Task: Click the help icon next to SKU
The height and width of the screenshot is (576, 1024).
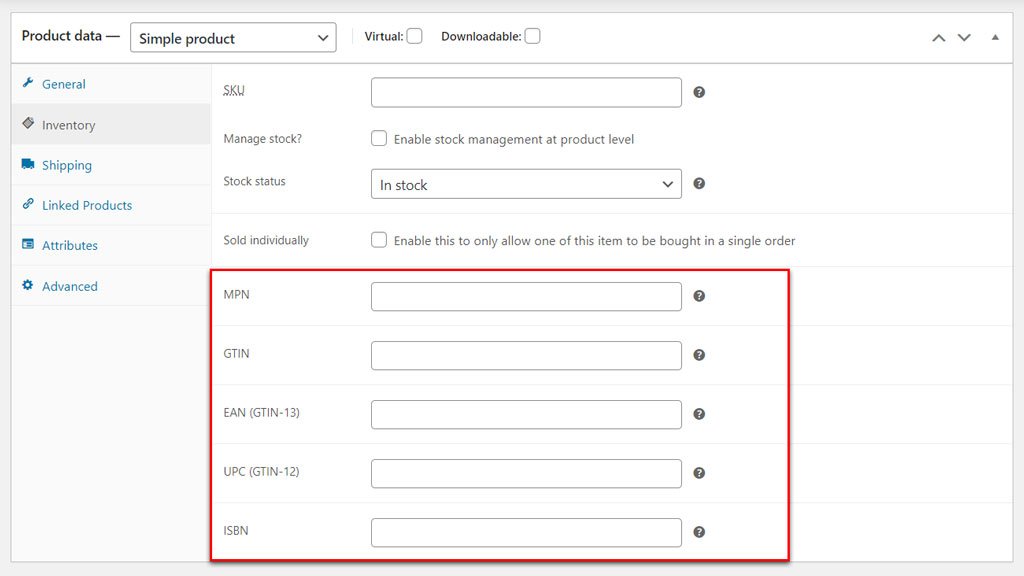Action: tap(699, 92)
